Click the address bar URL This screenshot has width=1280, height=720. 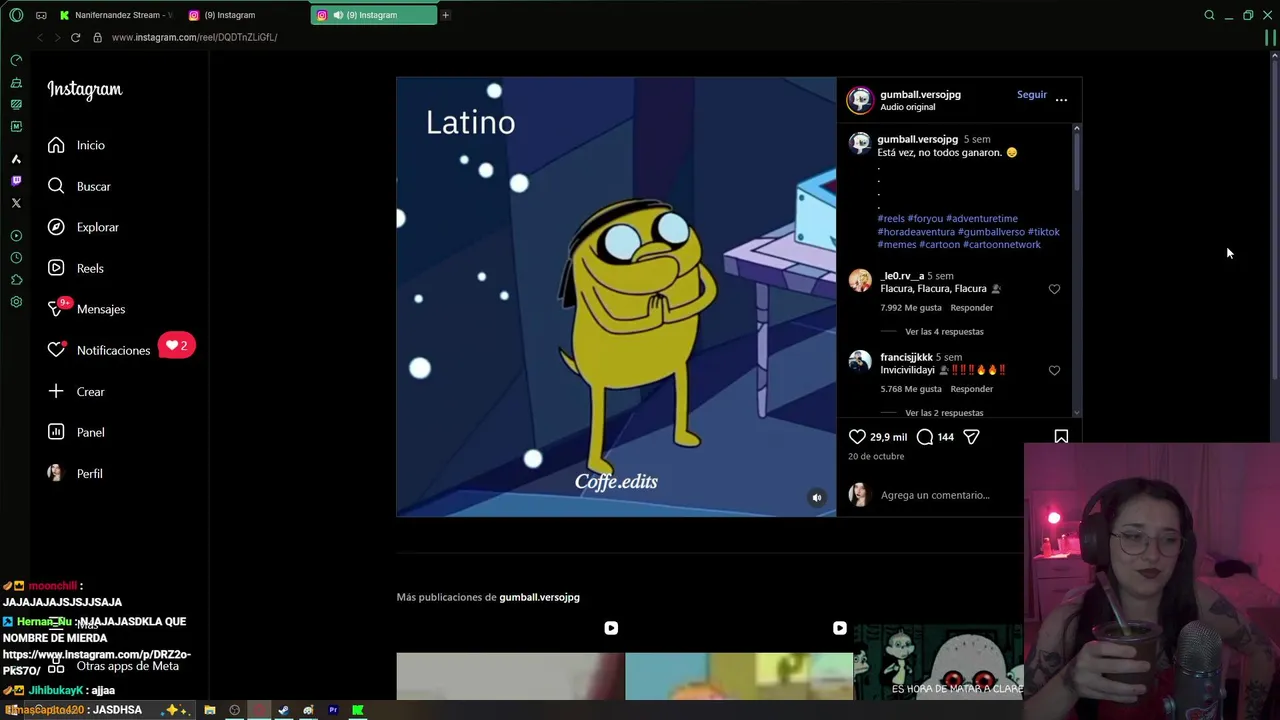[x=194, y=37]
